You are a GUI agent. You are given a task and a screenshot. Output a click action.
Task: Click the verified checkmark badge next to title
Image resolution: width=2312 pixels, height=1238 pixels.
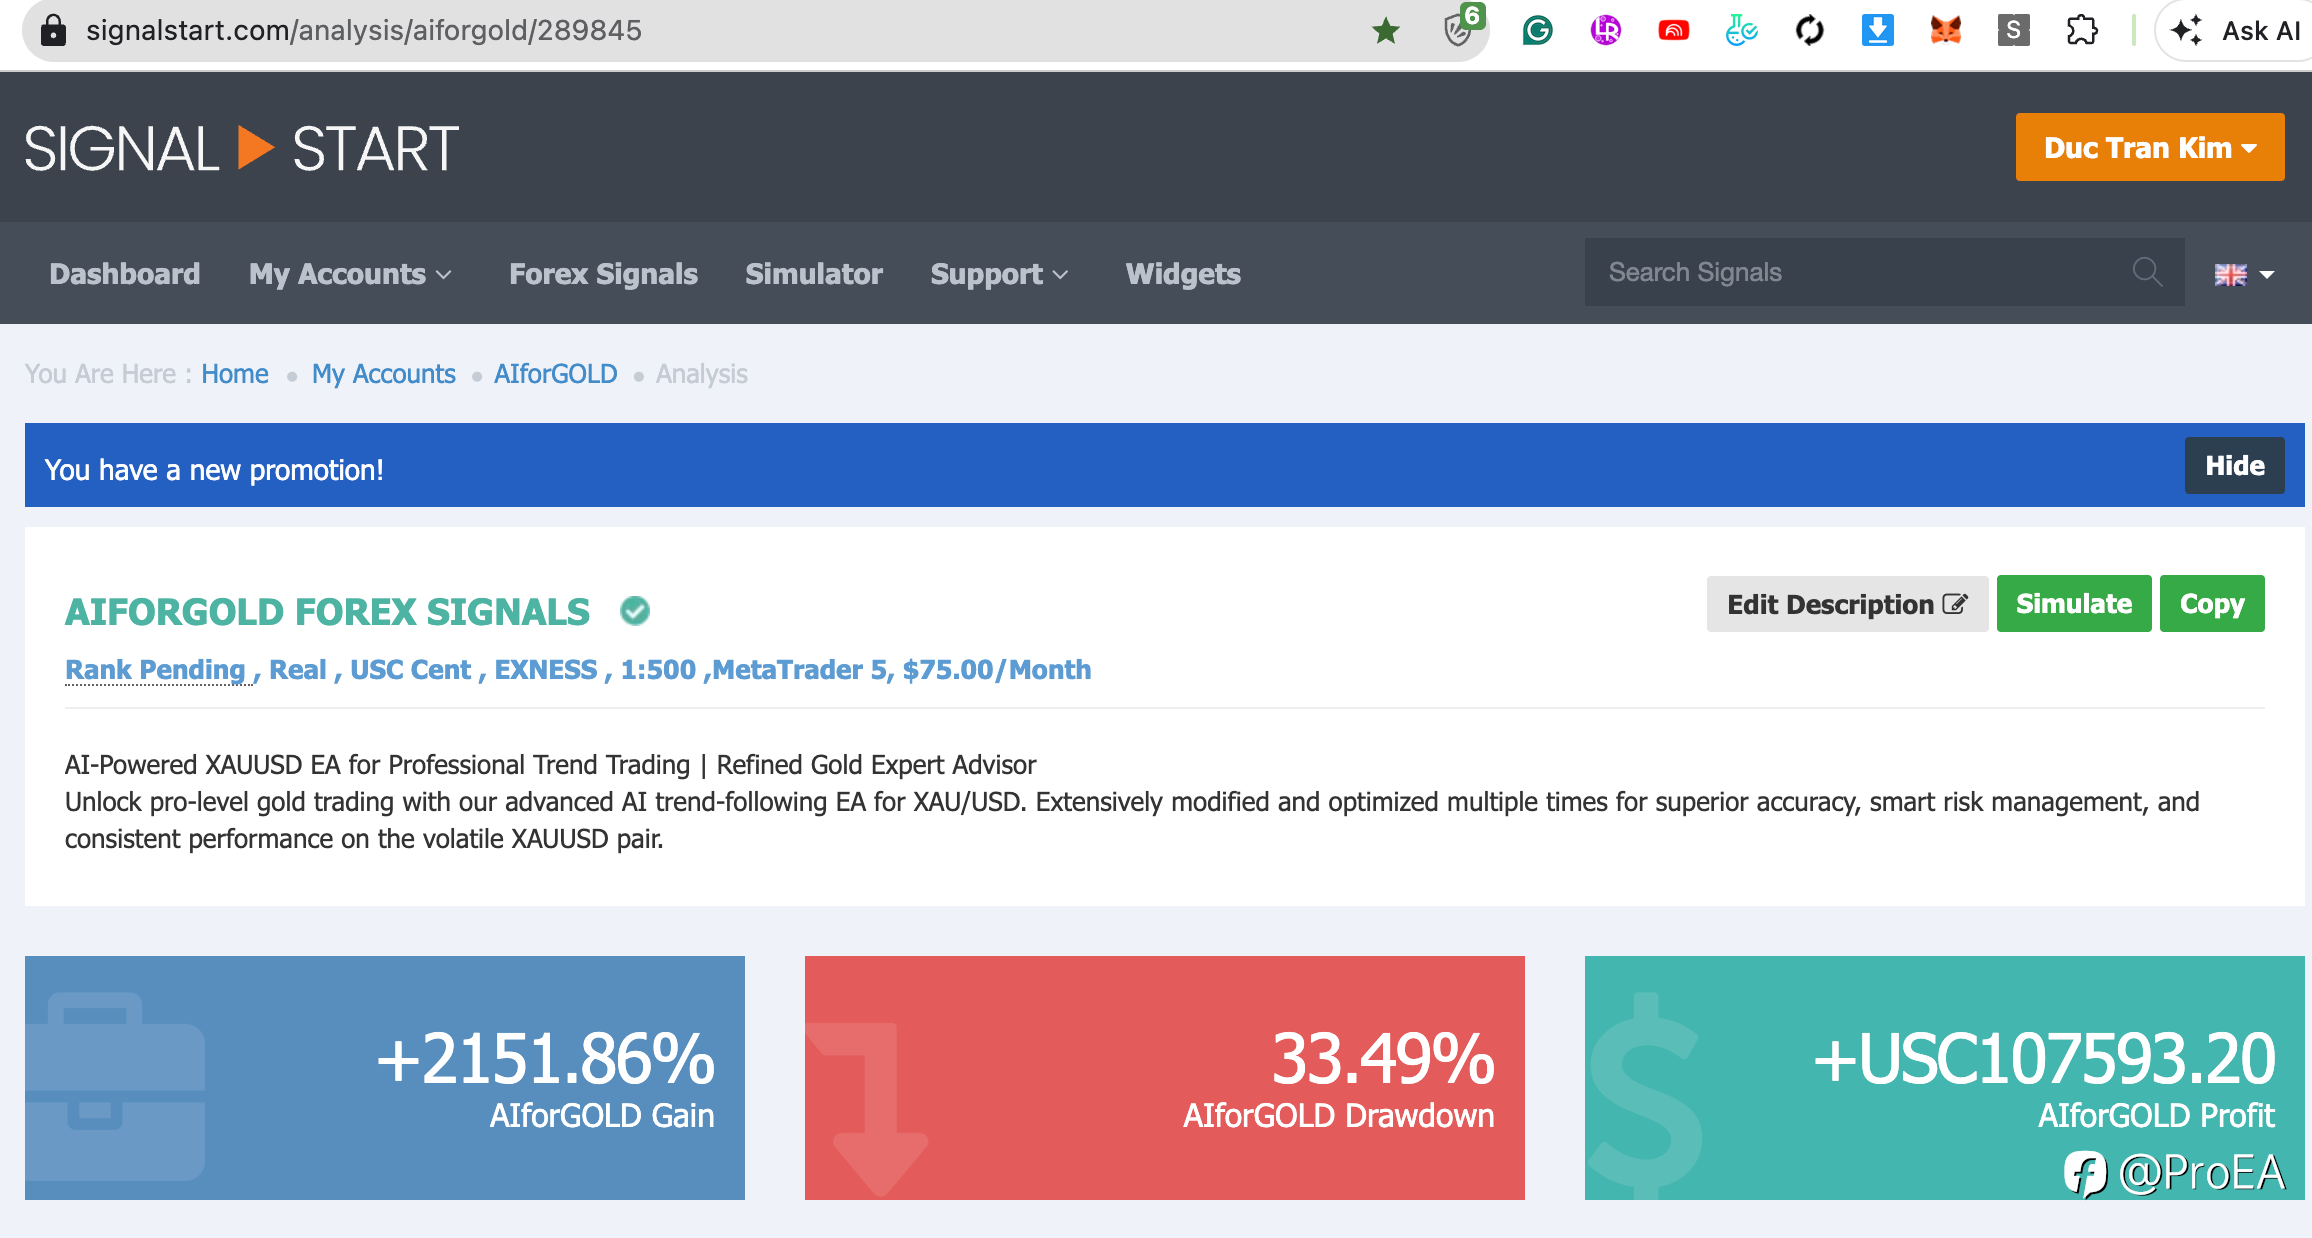[x=634, y=611]
